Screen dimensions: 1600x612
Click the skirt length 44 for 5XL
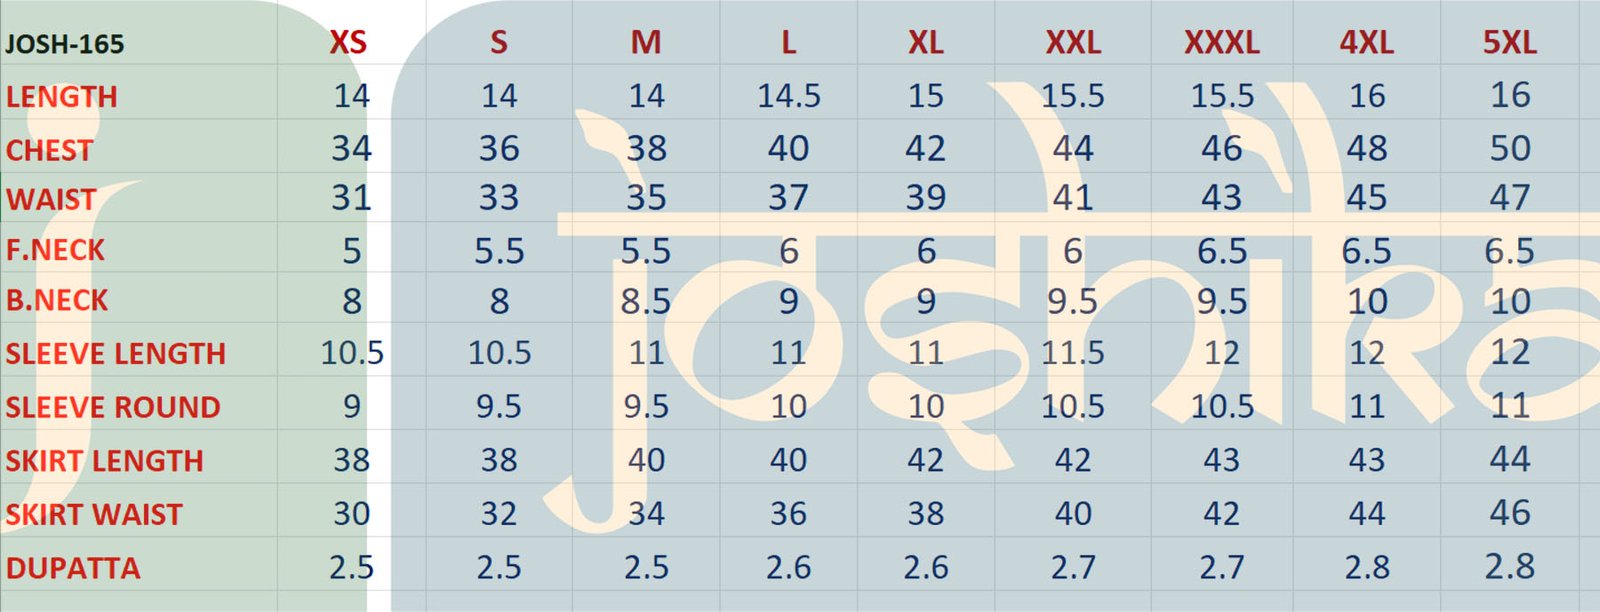[1509, 459]
